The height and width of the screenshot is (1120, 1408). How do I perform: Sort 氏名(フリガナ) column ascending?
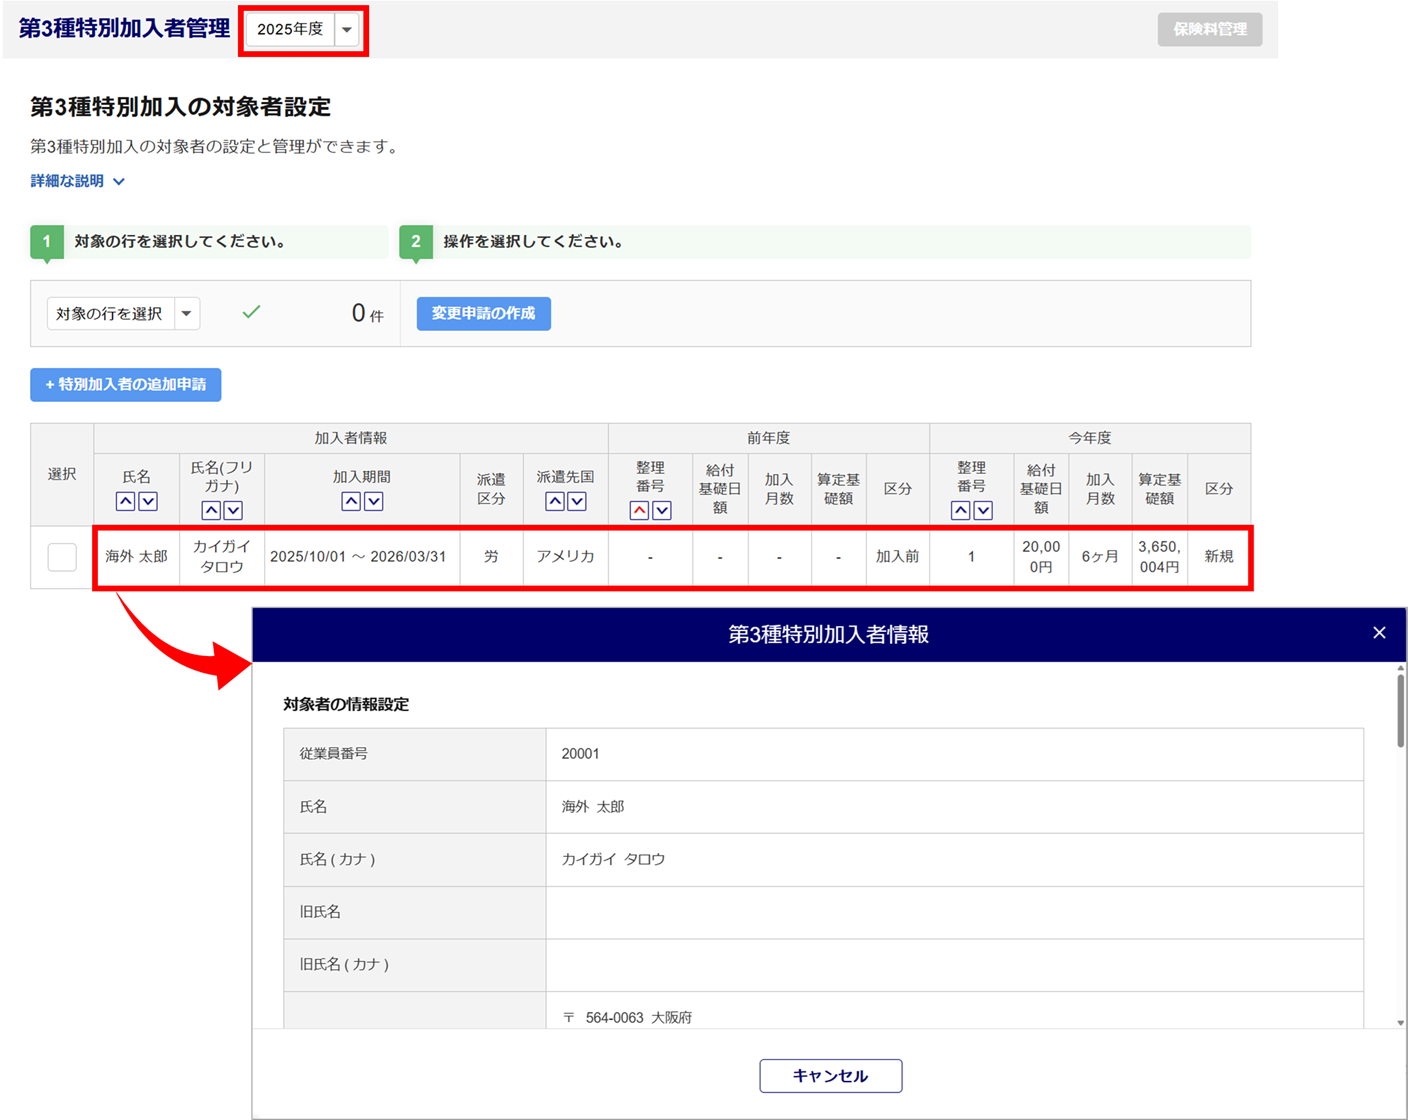(210, 510)
